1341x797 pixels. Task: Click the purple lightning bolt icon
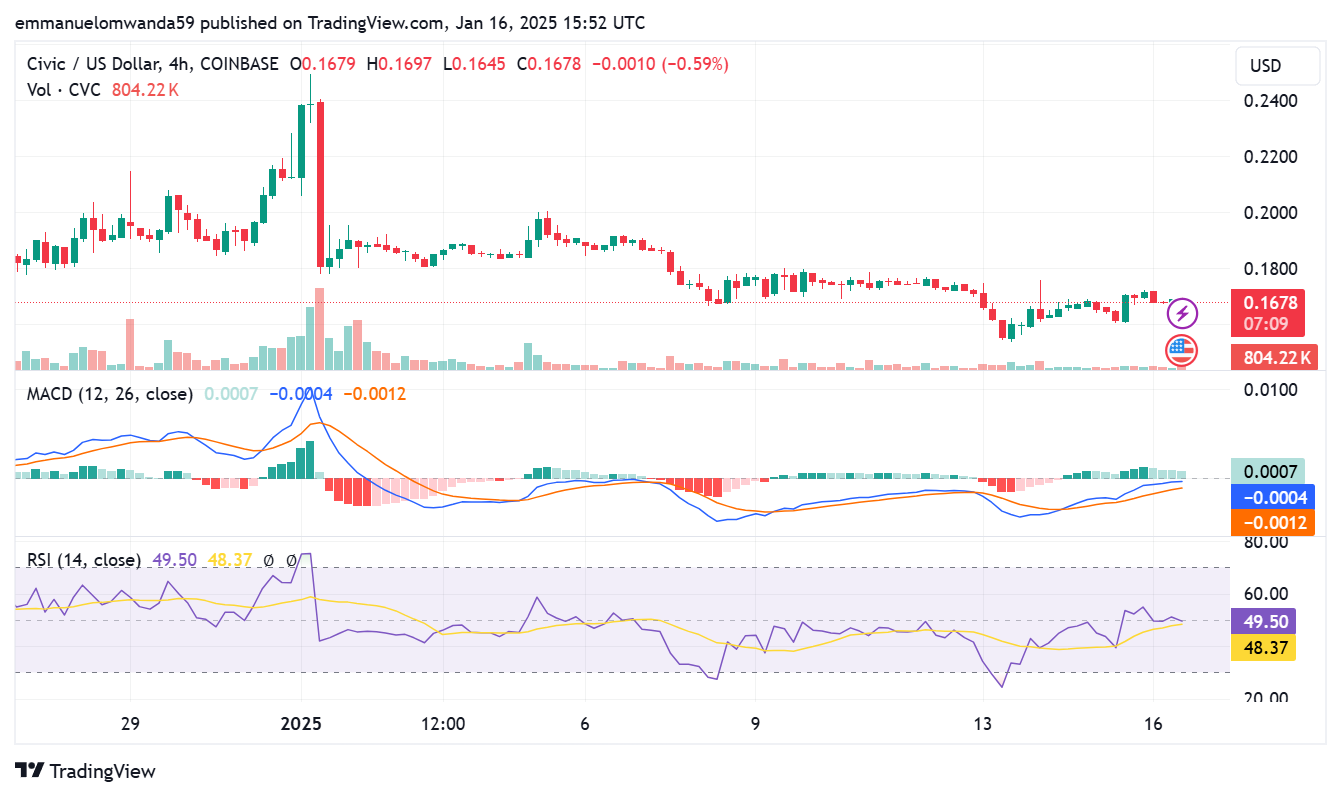click(x=1183, y=313)
